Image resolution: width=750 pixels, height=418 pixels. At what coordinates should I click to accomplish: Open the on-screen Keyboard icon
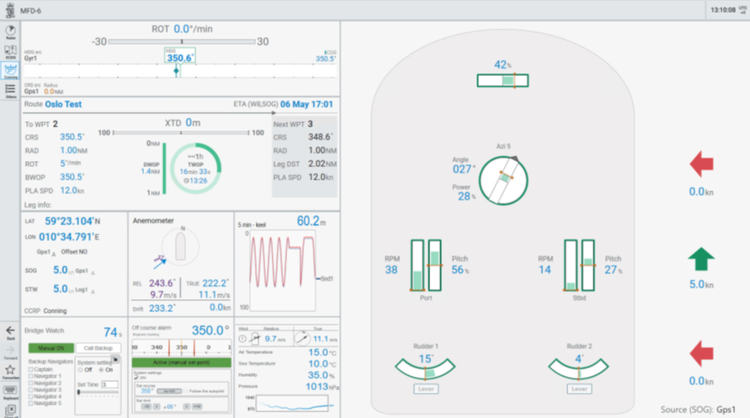pos(10,391)
